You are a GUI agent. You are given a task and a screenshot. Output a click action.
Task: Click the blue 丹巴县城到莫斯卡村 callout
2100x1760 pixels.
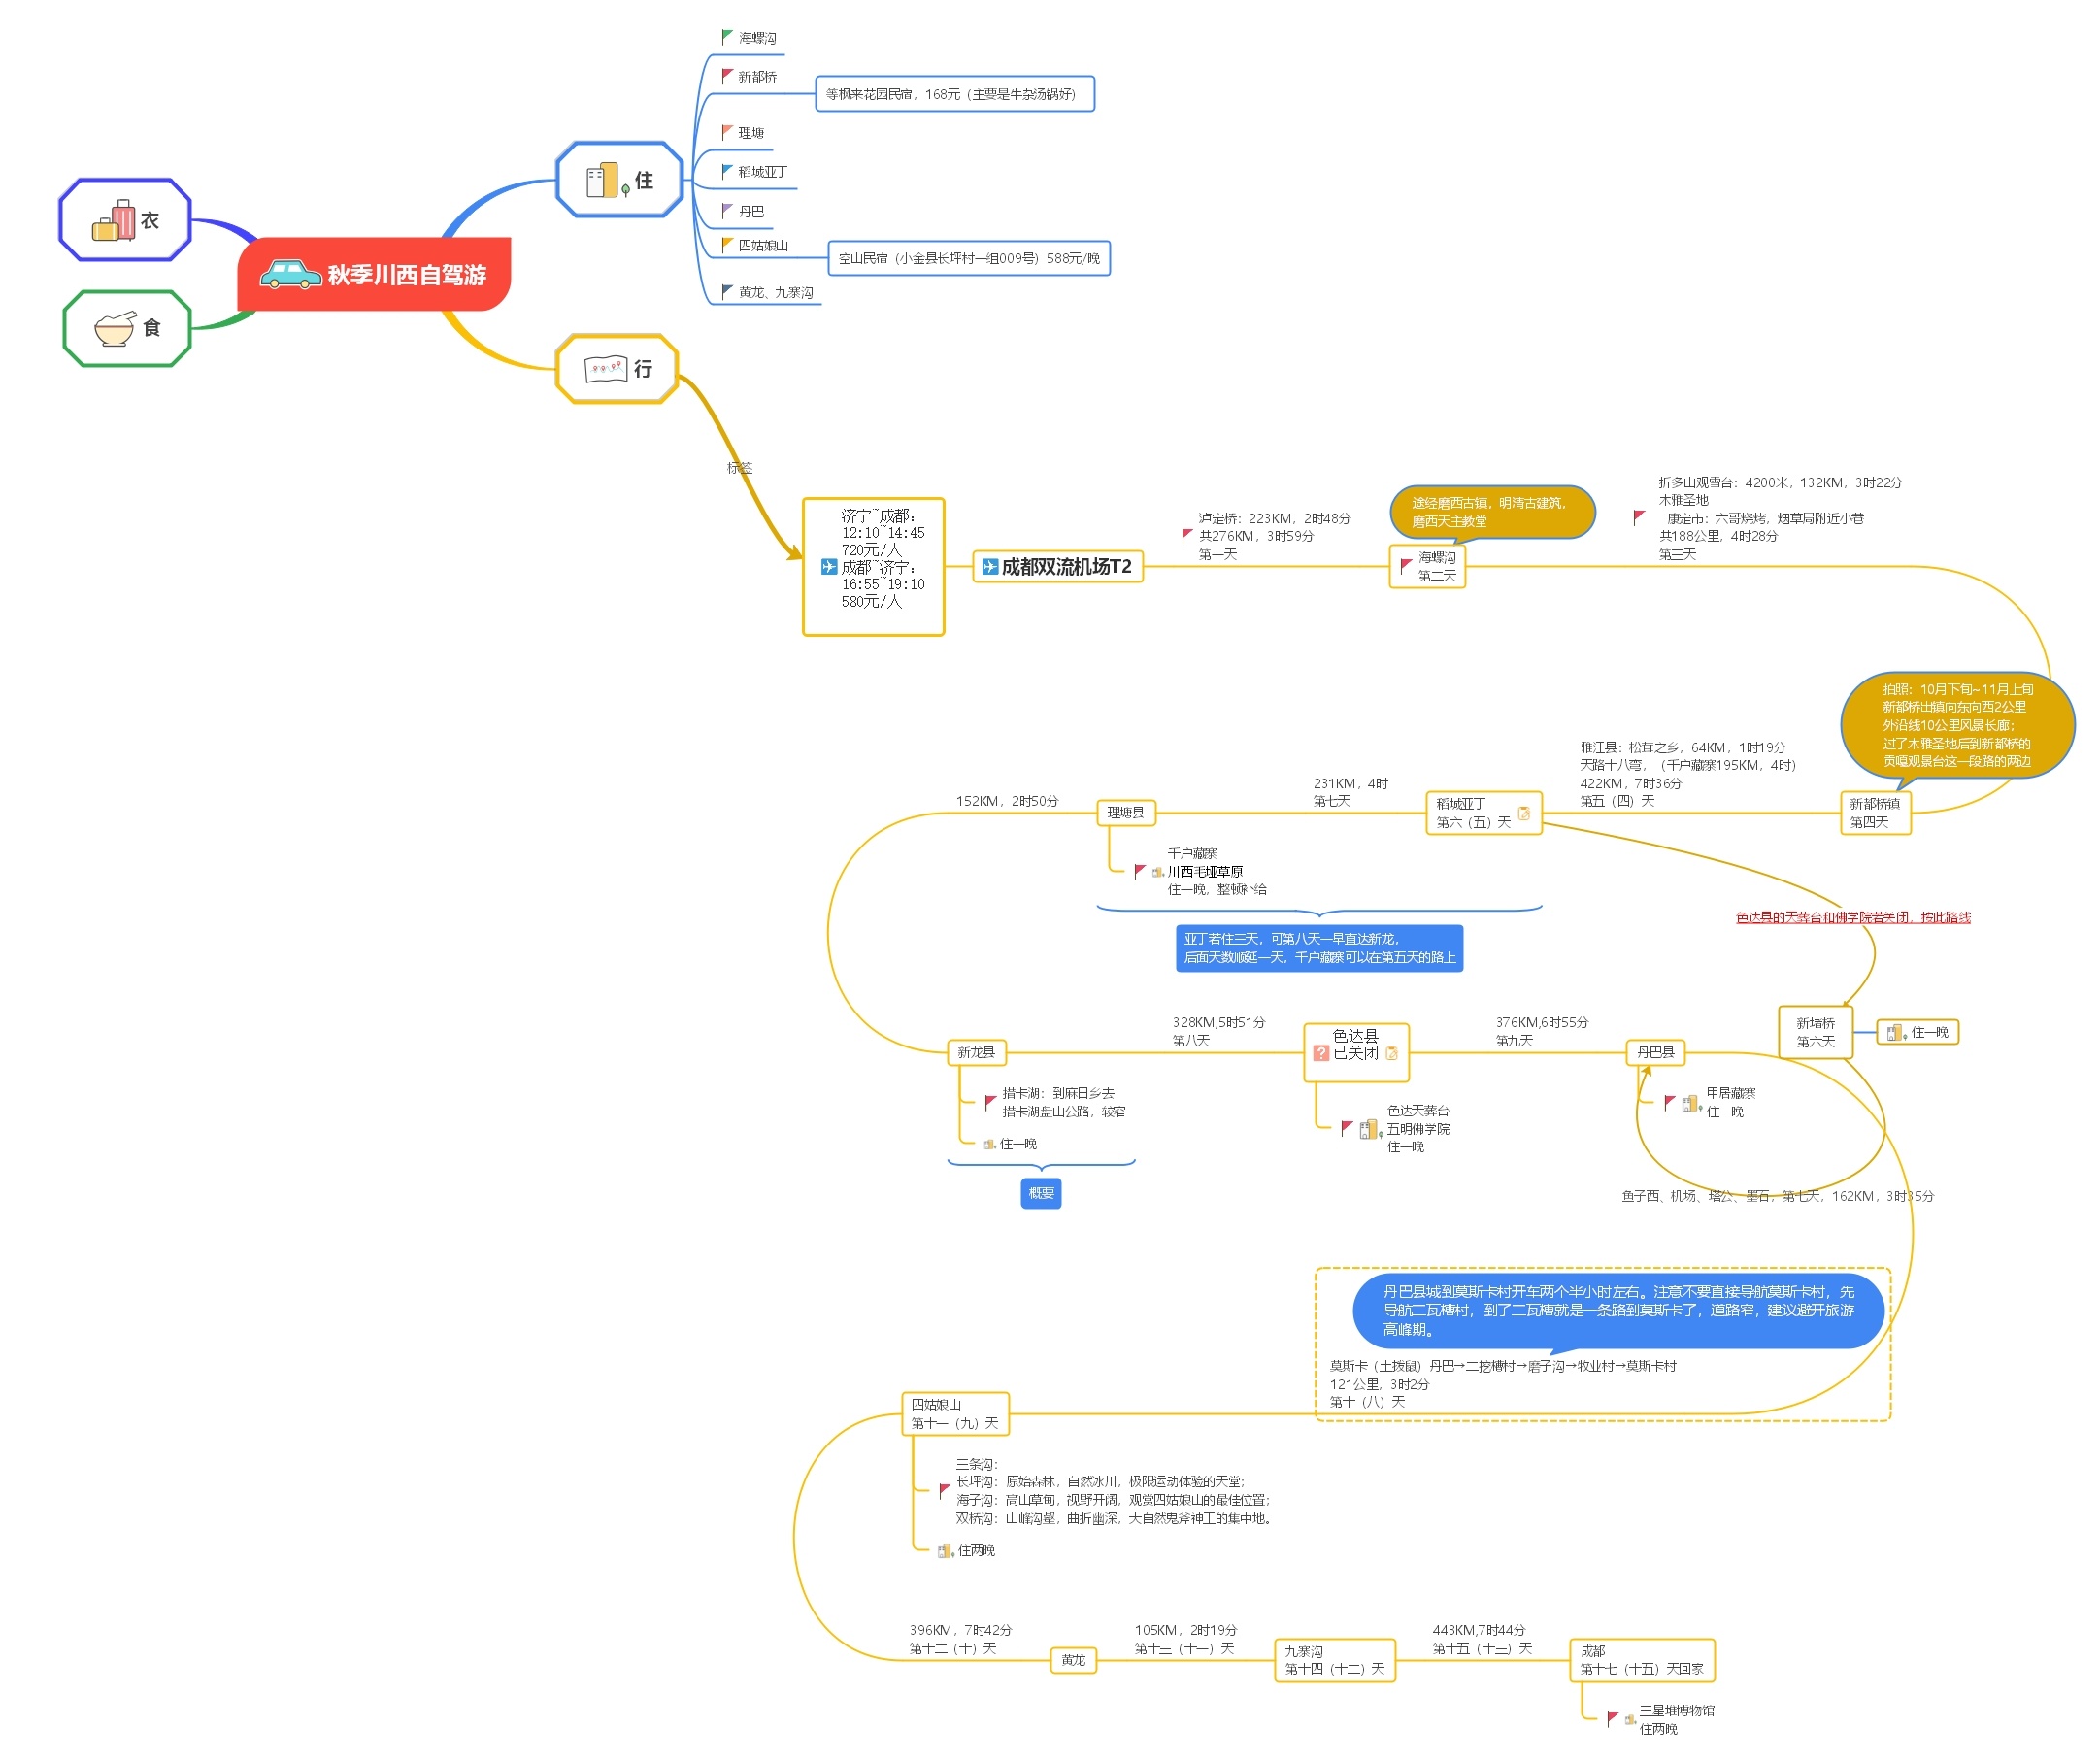point(1617,1310)
